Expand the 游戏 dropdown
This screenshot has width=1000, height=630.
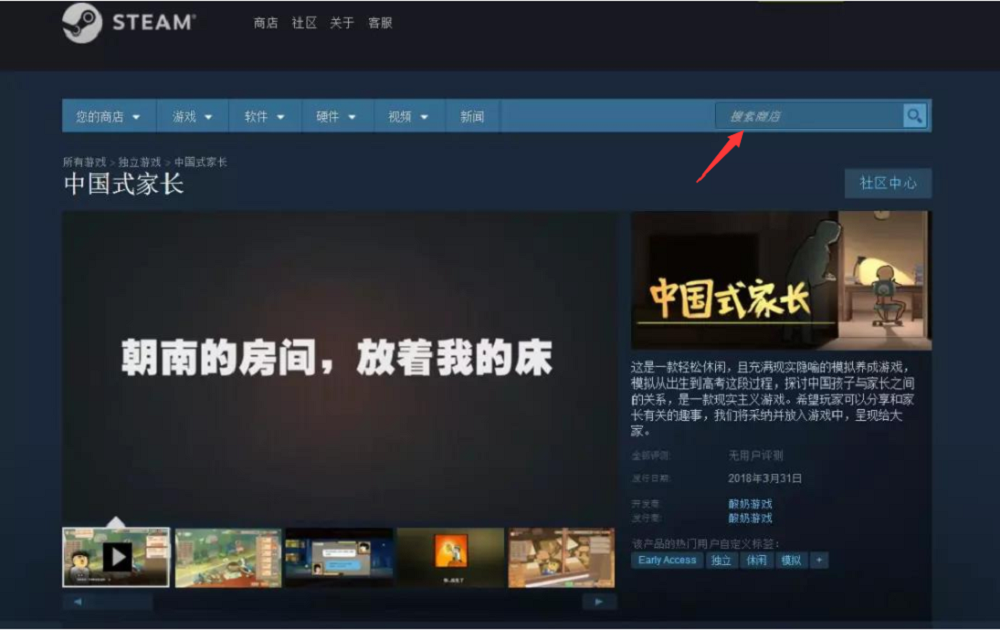click(x=192, y=117)
